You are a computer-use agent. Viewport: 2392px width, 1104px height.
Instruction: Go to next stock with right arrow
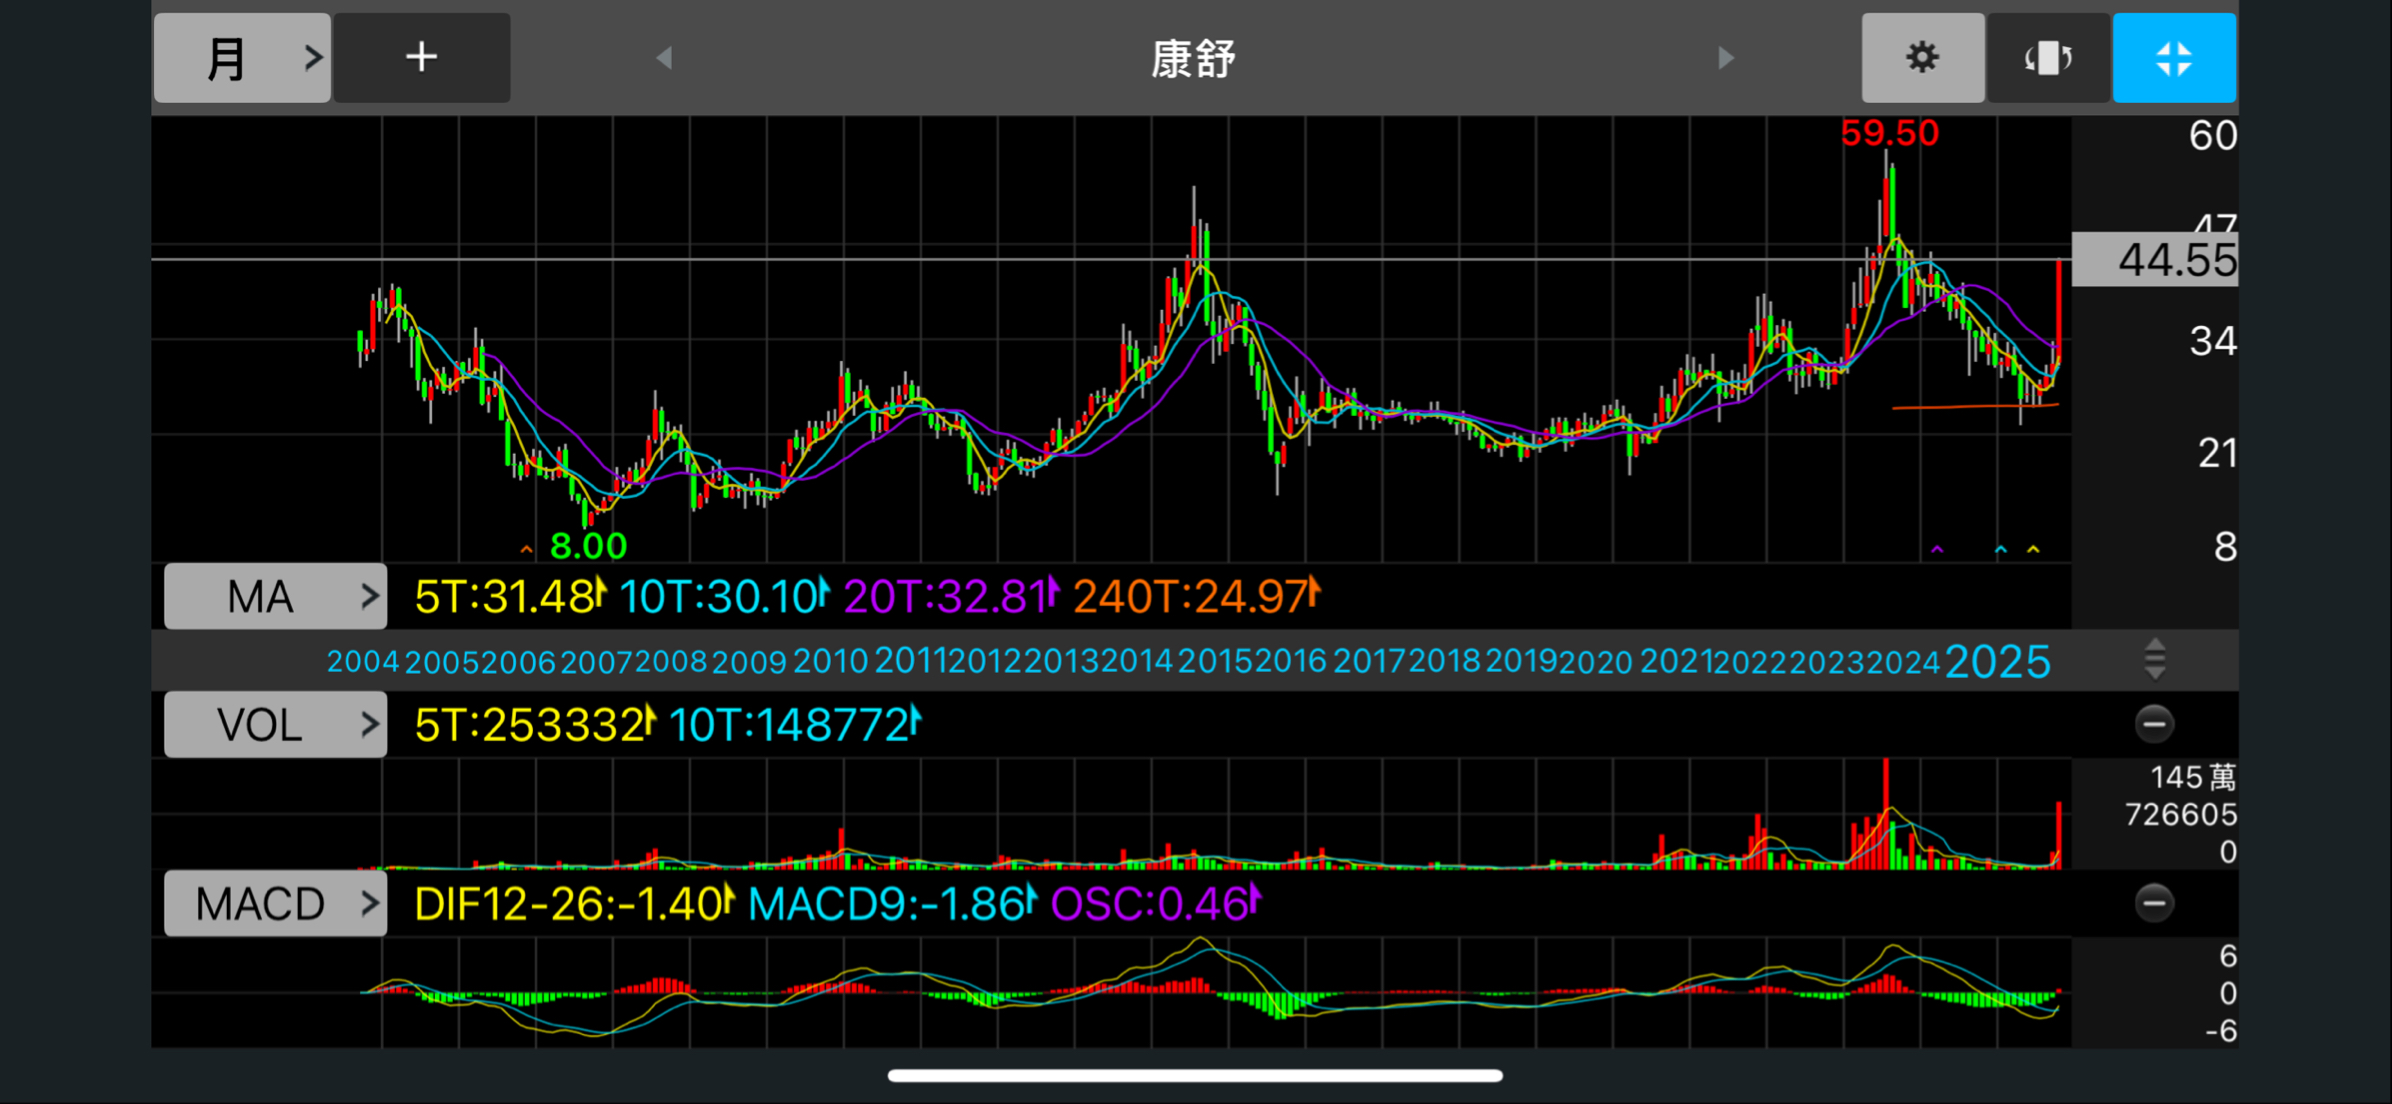pos(1725,58)
